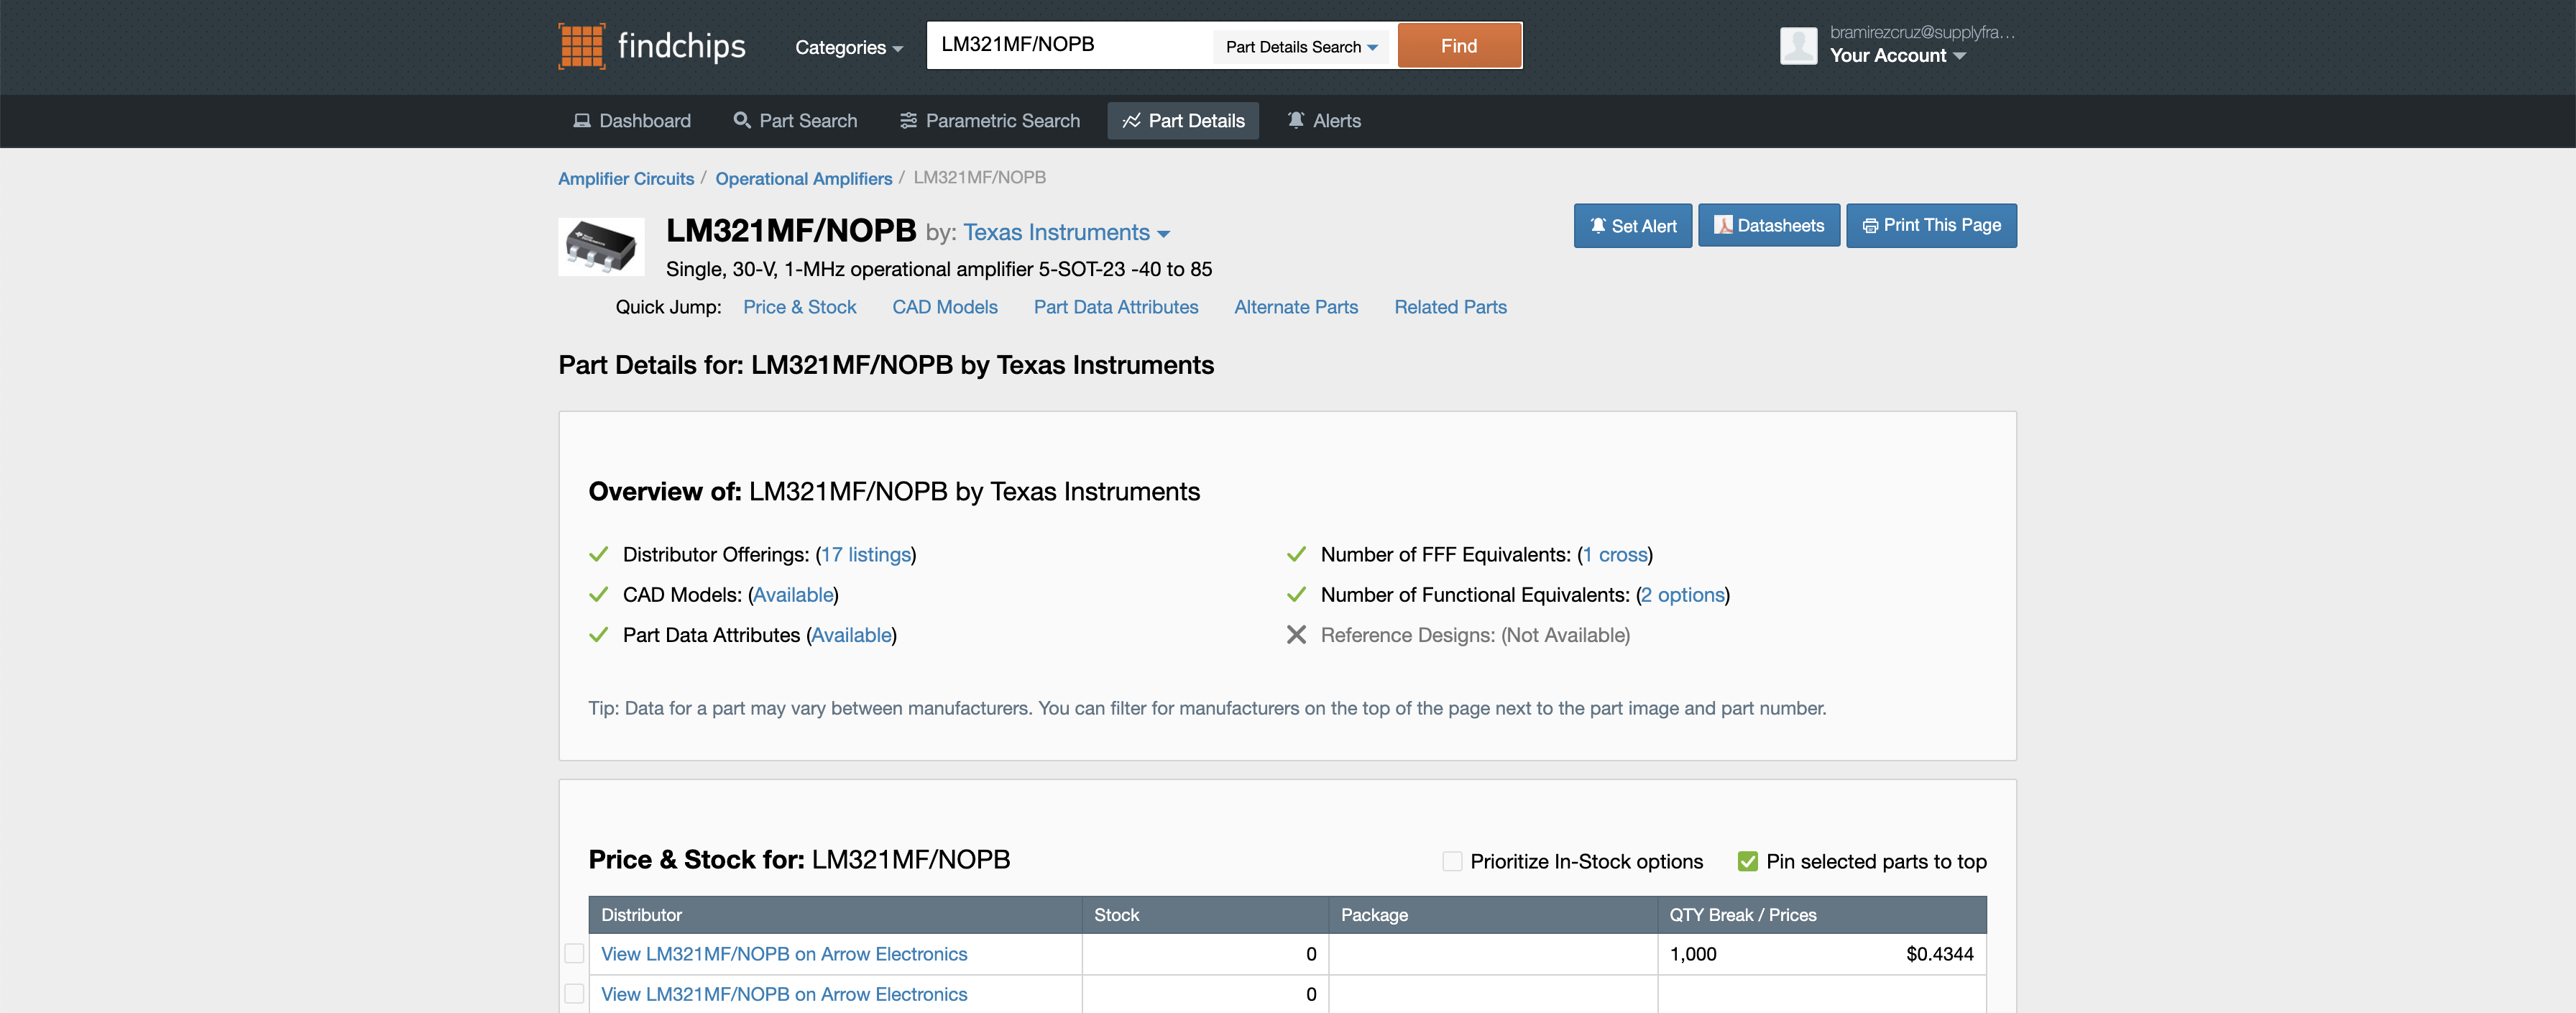Tick the checkbox beside the Arrow Electronics row with no price
This screenshot has height=1013, width=2576.
[574, 993]
